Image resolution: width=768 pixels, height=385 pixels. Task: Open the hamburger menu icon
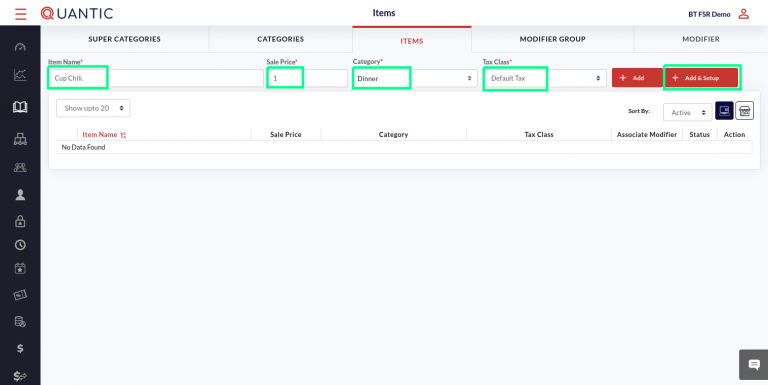21,14
